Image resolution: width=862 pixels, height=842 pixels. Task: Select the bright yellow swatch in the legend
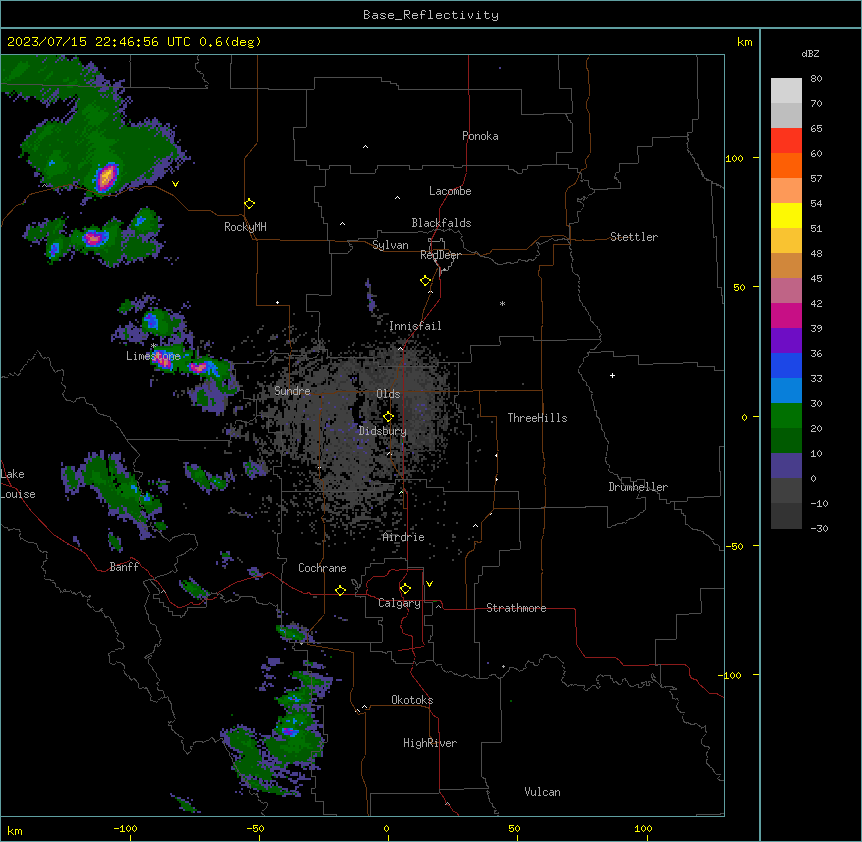coord(786,215)
